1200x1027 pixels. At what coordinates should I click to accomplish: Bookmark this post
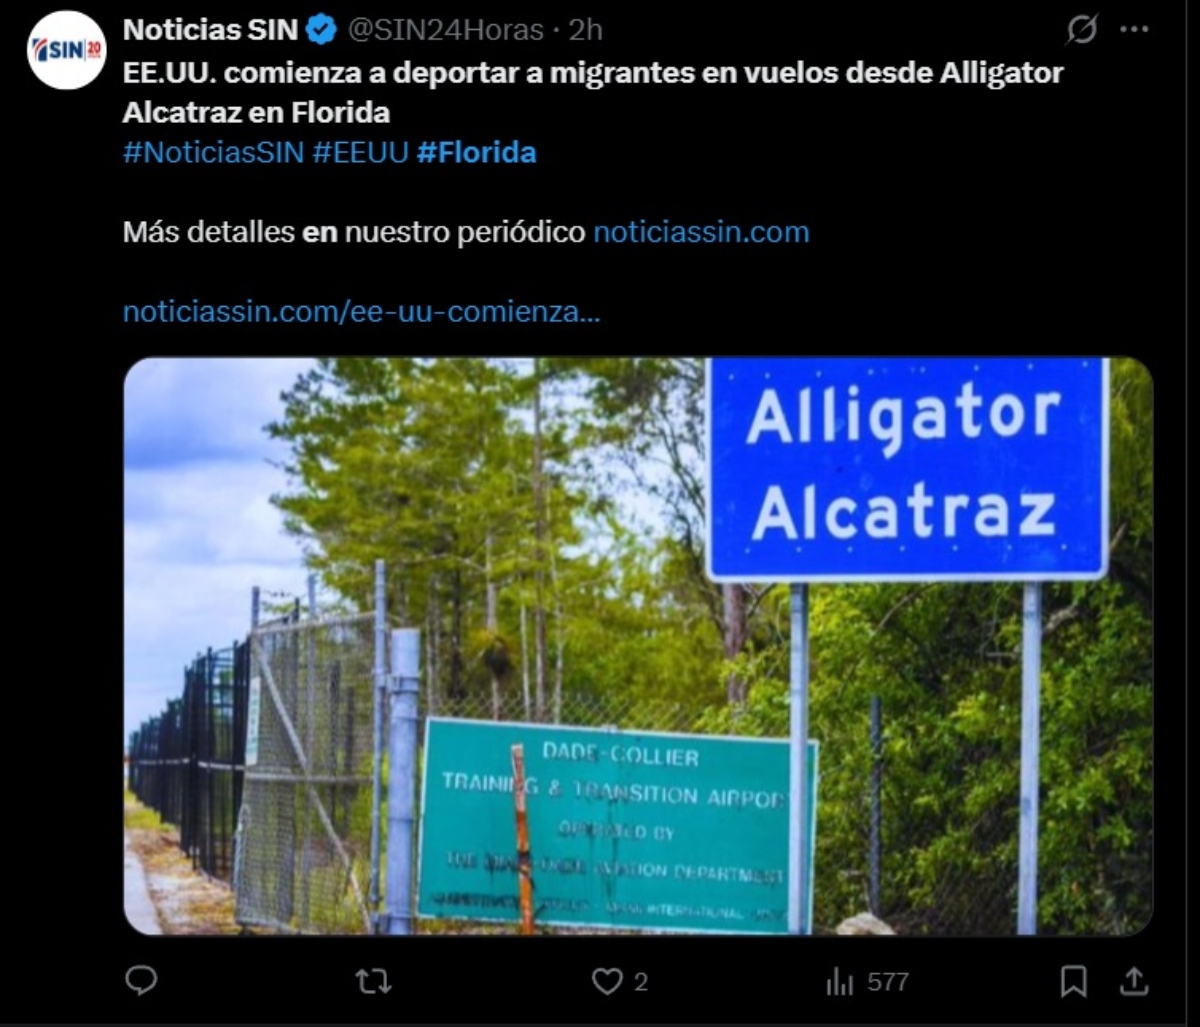1073,982
